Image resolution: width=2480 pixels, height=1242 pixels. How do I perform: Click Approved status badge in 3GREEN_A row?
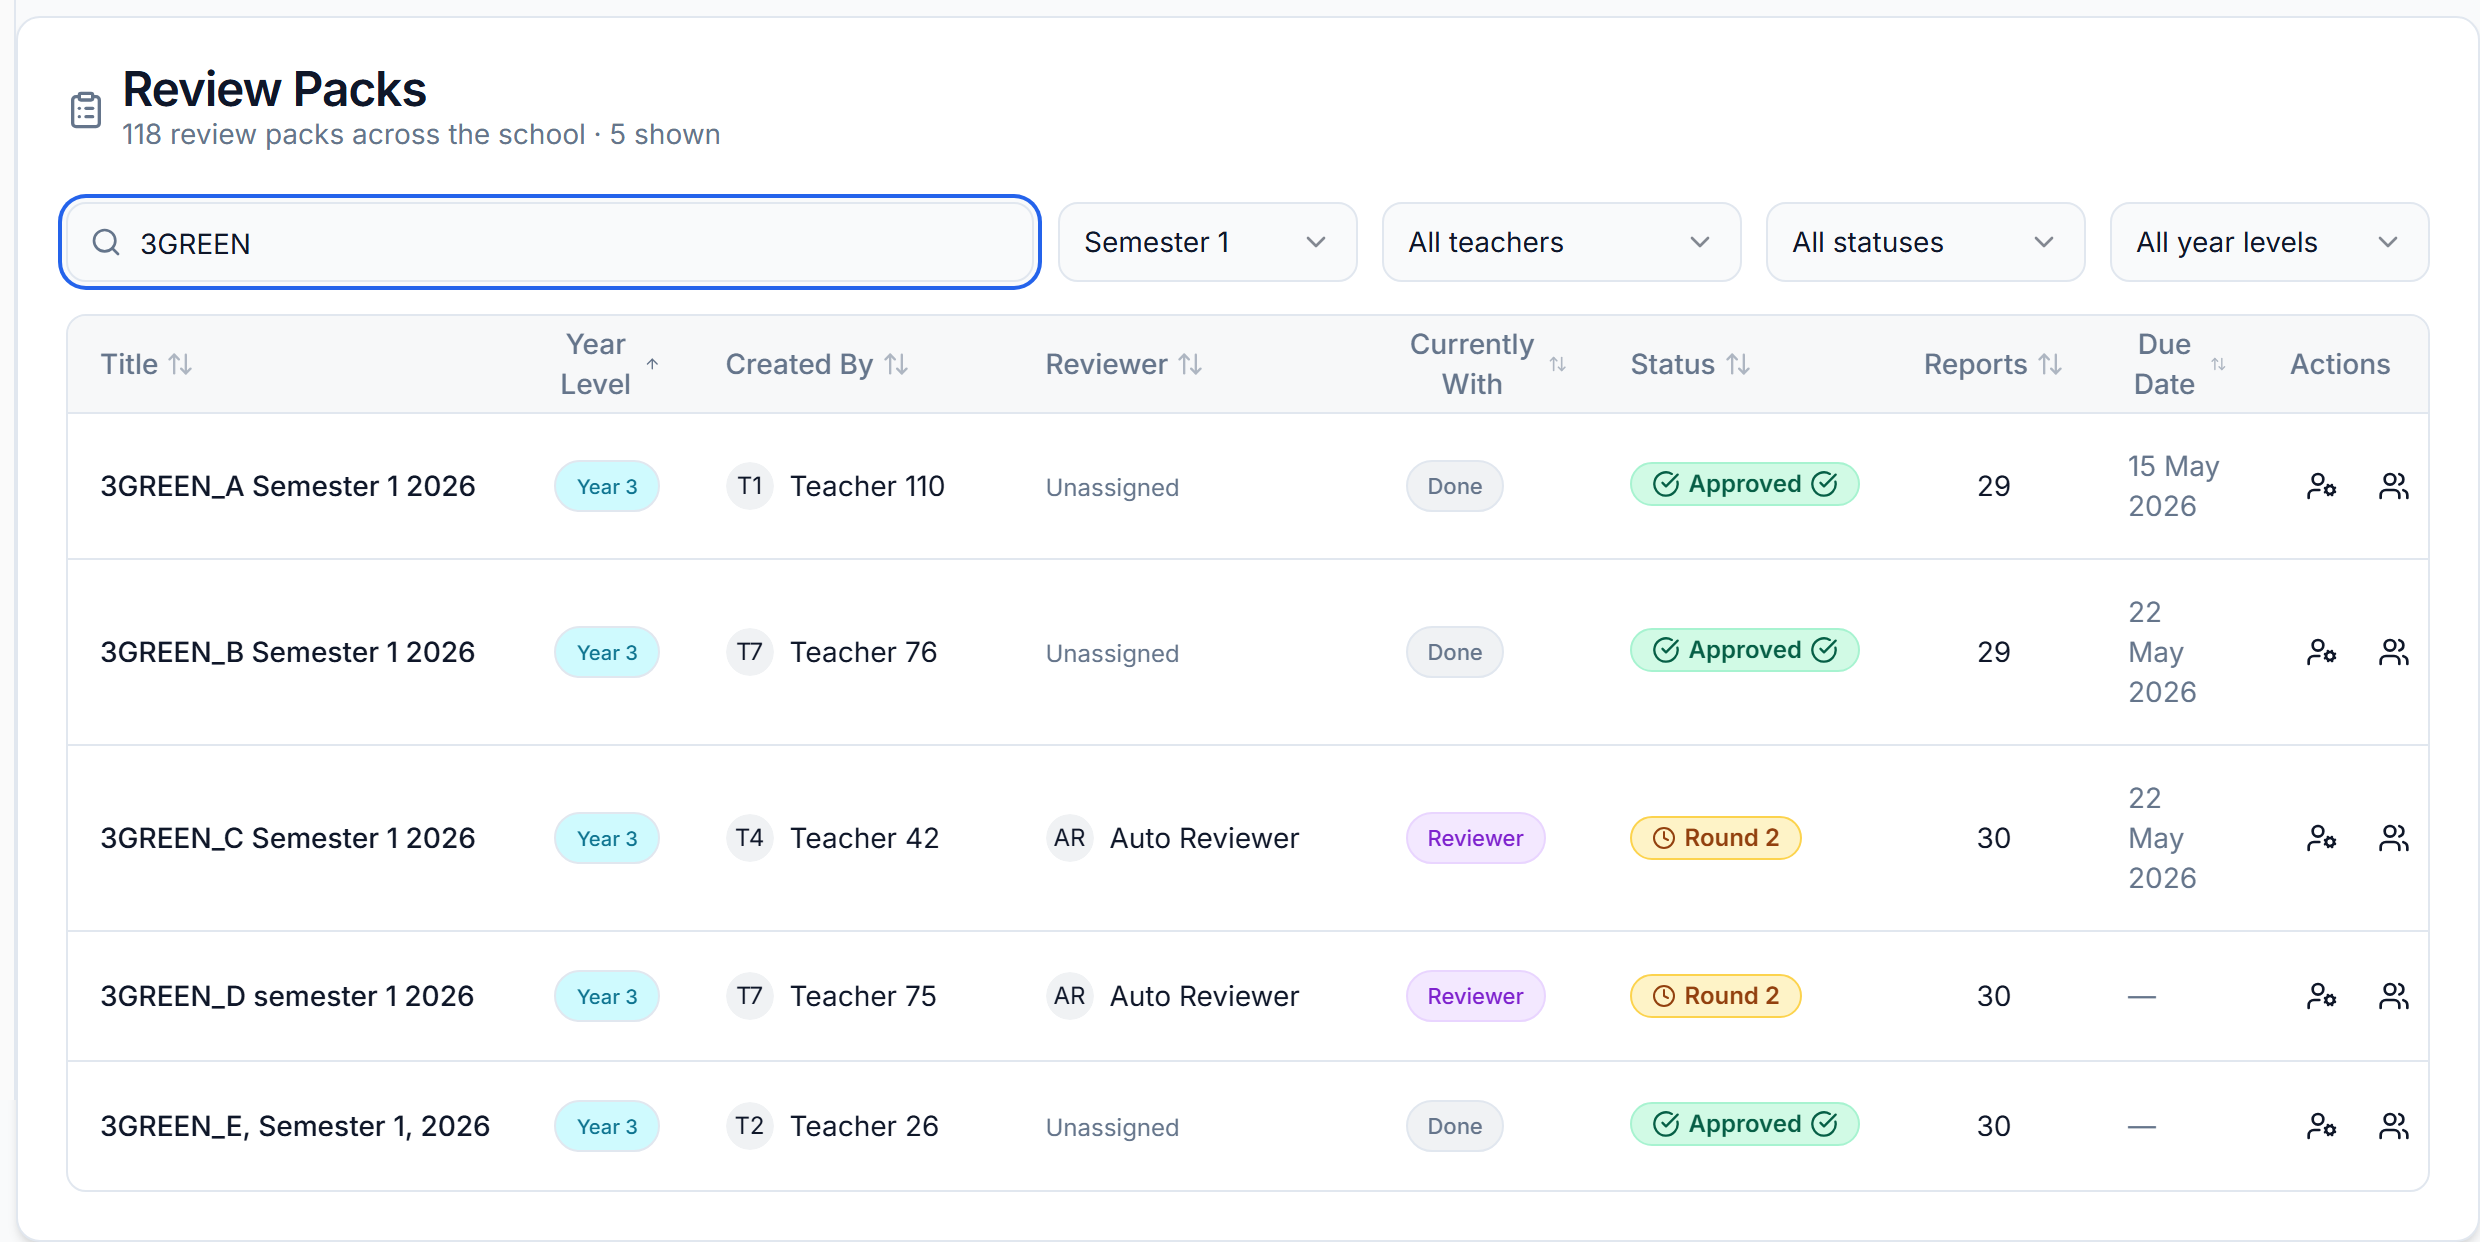point(1744,484)
